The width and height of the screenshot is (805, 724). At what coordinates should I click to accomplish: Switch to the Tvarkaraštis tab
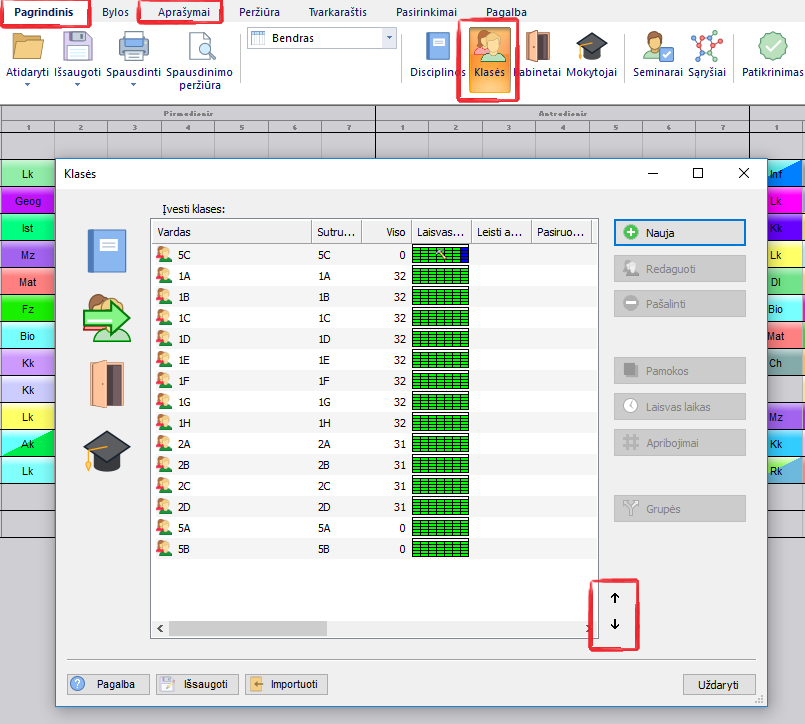click(337, 12)
